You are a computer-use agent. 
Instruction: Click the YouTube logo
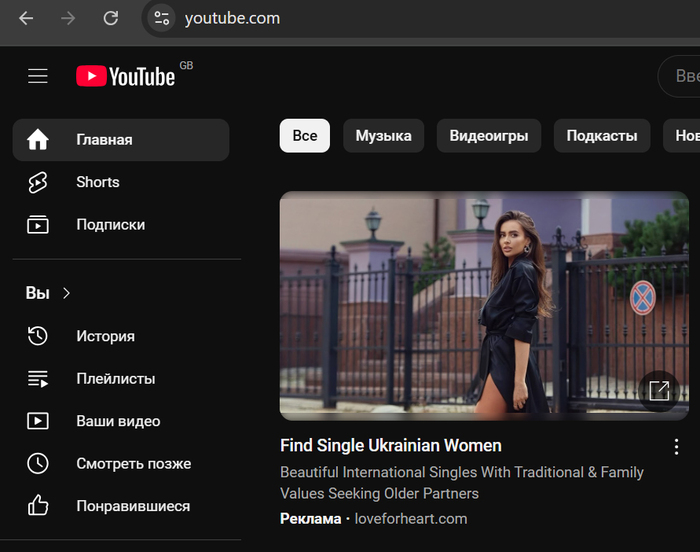click(x=126, y=76)
